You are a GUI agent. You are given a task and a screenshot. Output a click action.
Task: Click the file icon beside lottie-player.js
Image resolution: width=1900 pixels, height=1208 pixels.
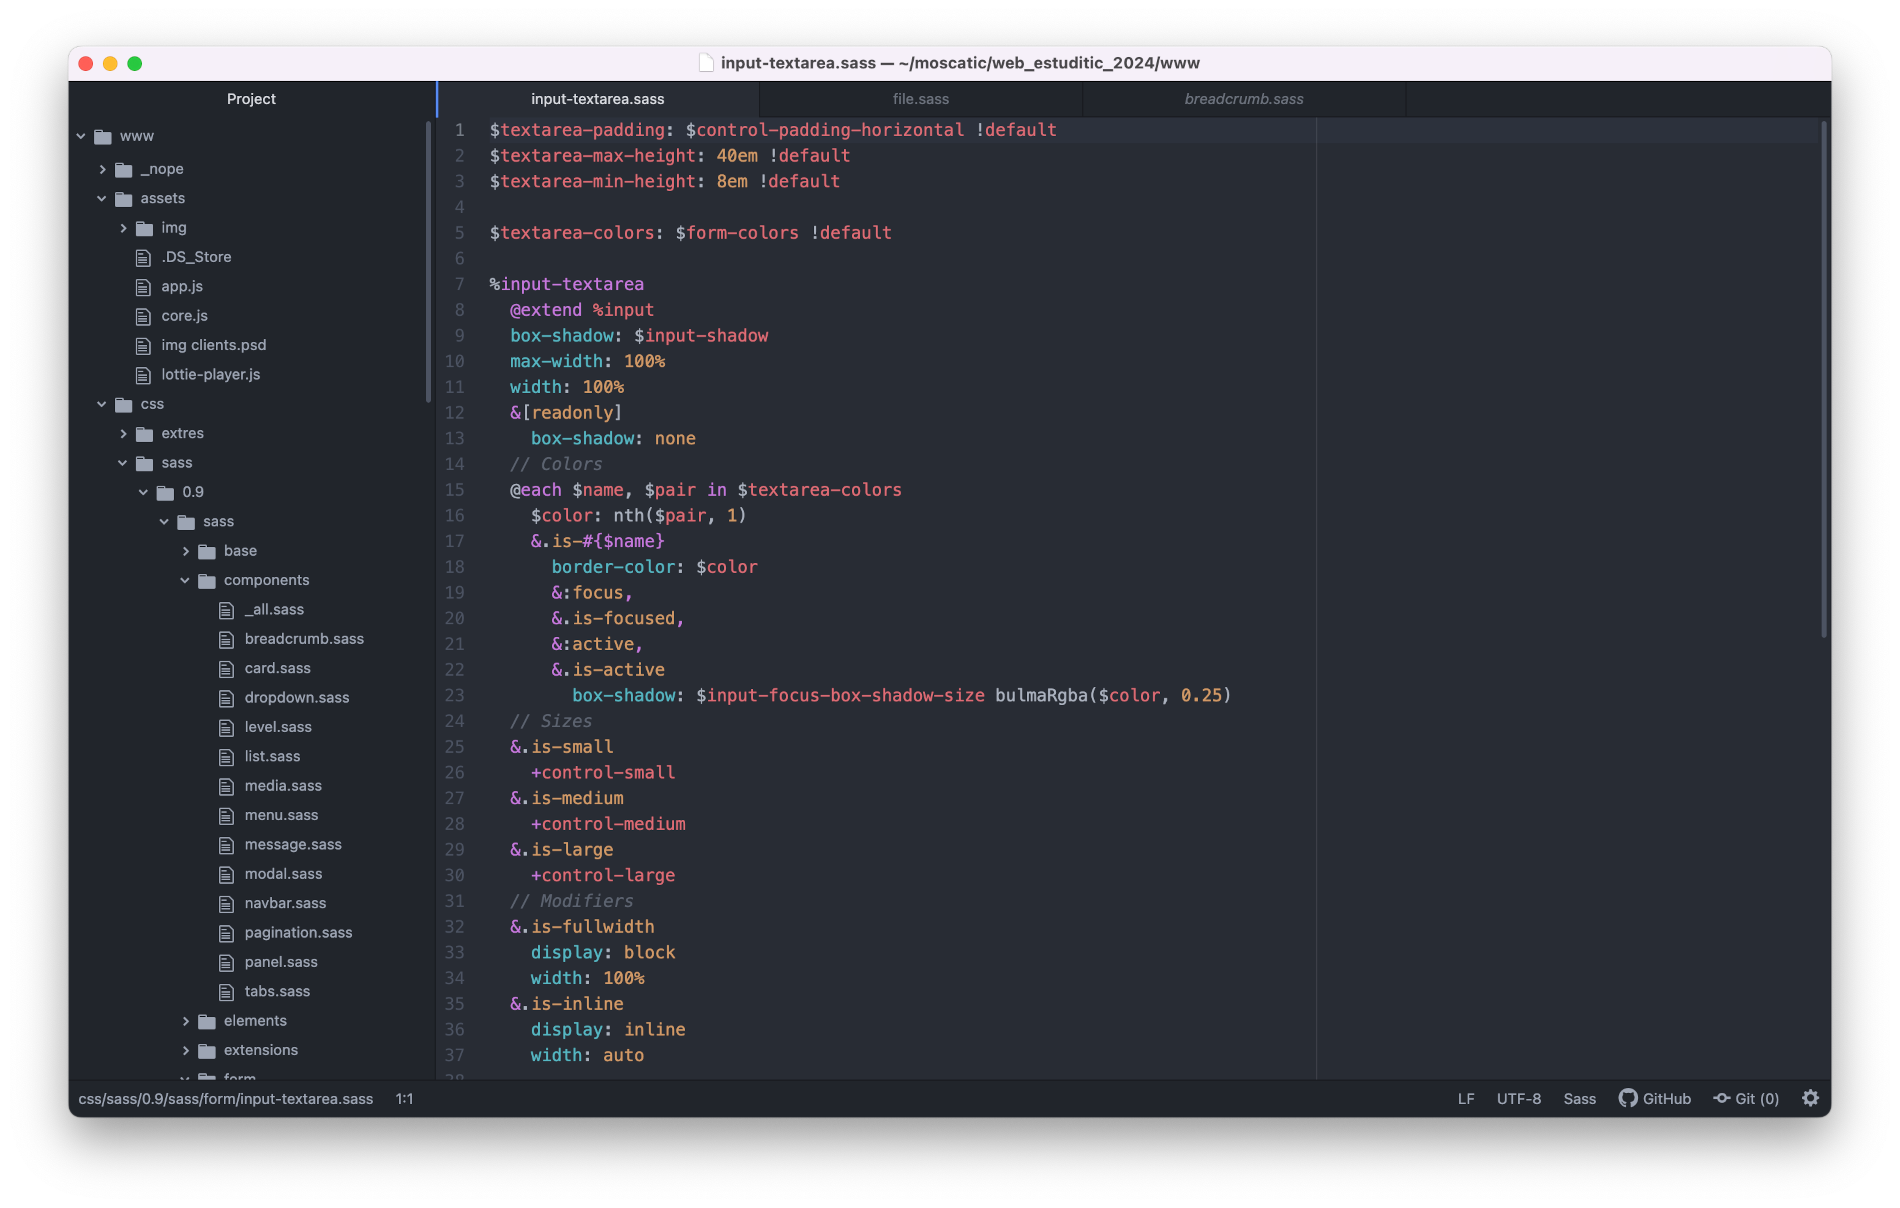click(x=143, y=375)
